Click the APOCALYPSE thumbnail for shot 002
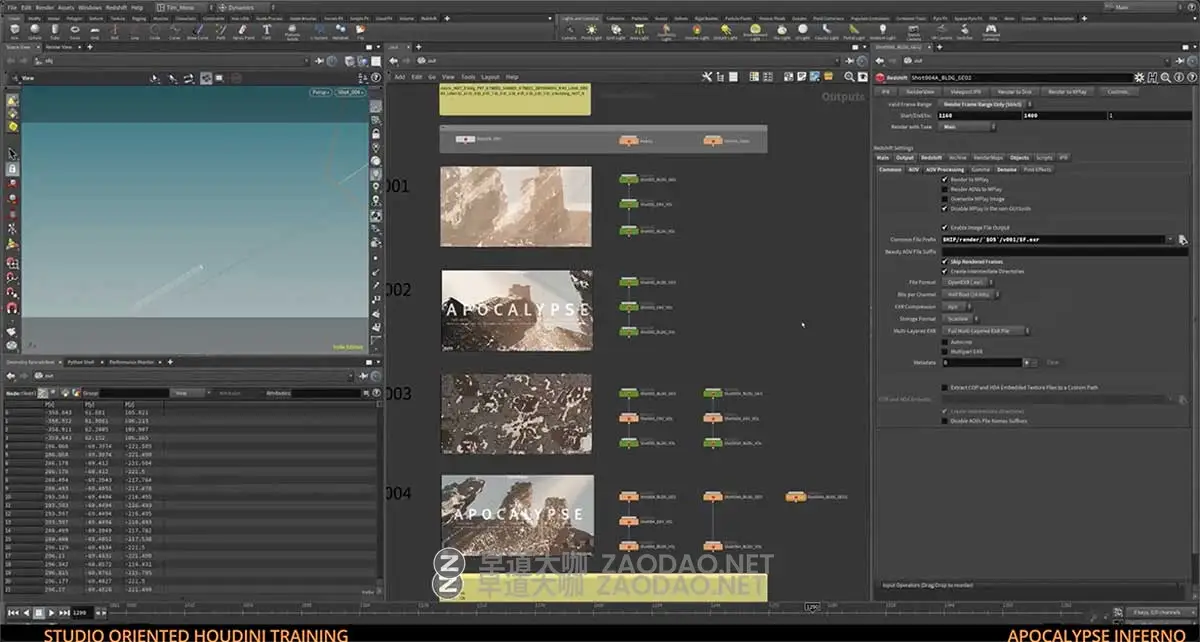Image resolution: width=1200 pixels, height=642 pixels. (x=516, y=310)
